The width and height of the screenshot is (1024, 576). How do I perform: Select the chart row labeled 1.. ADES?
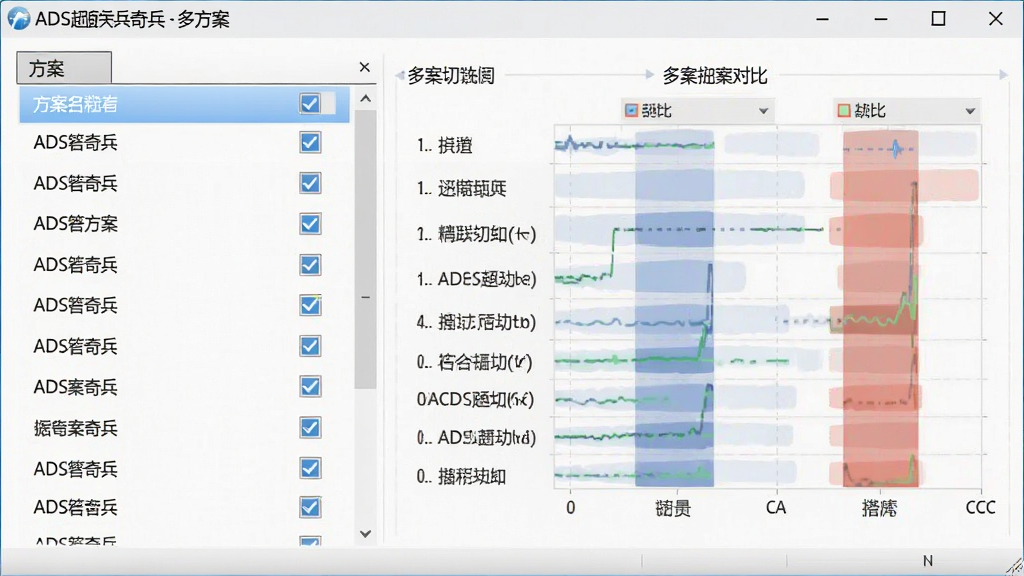click(476, 279)
